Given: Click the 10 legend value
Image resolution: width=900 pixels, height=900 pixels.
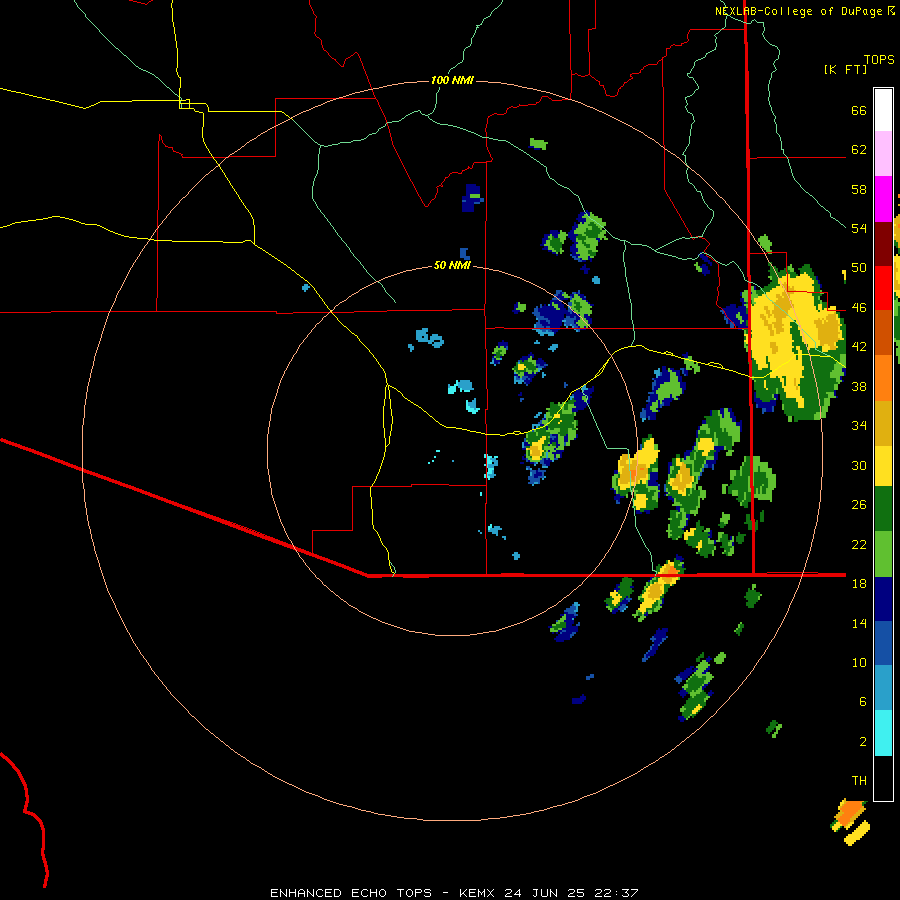Looking at the screenshot, I should (859, 663).
